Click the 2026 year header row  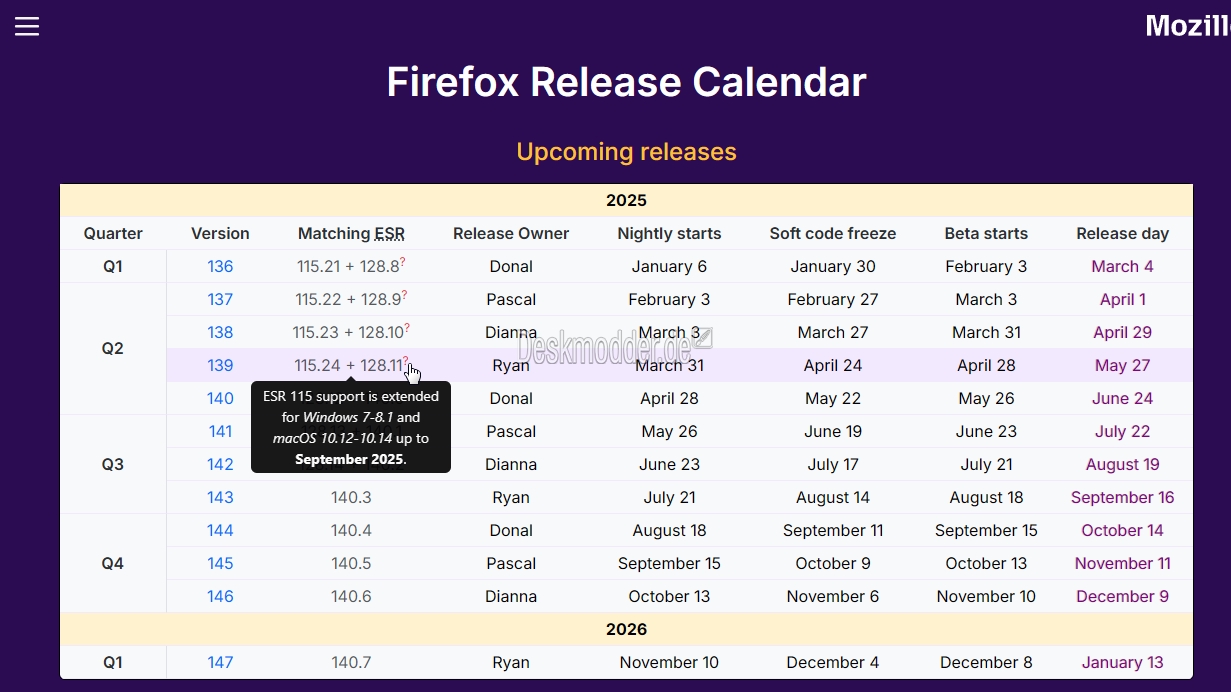(626, 629)
